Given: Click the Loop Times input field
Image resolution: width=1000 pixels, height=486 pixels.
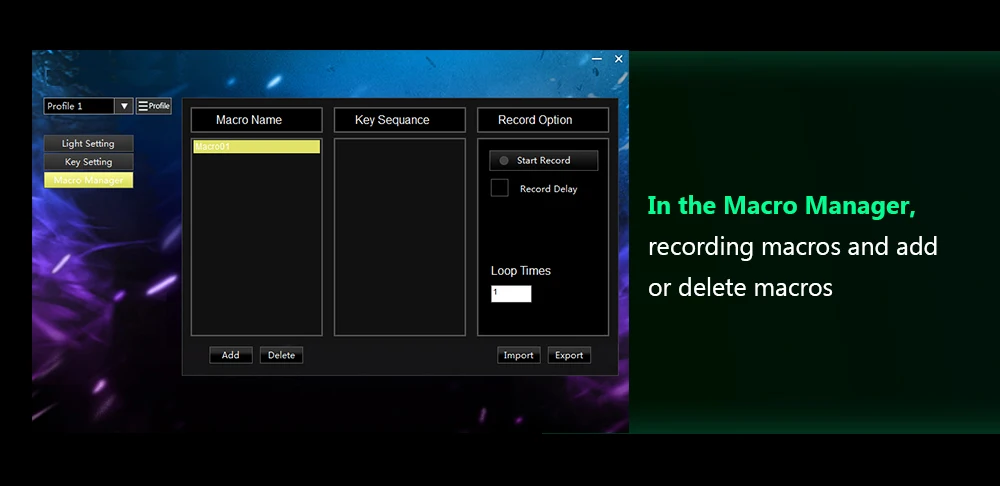Looking at the screenshot, I should tap(511, 293).
